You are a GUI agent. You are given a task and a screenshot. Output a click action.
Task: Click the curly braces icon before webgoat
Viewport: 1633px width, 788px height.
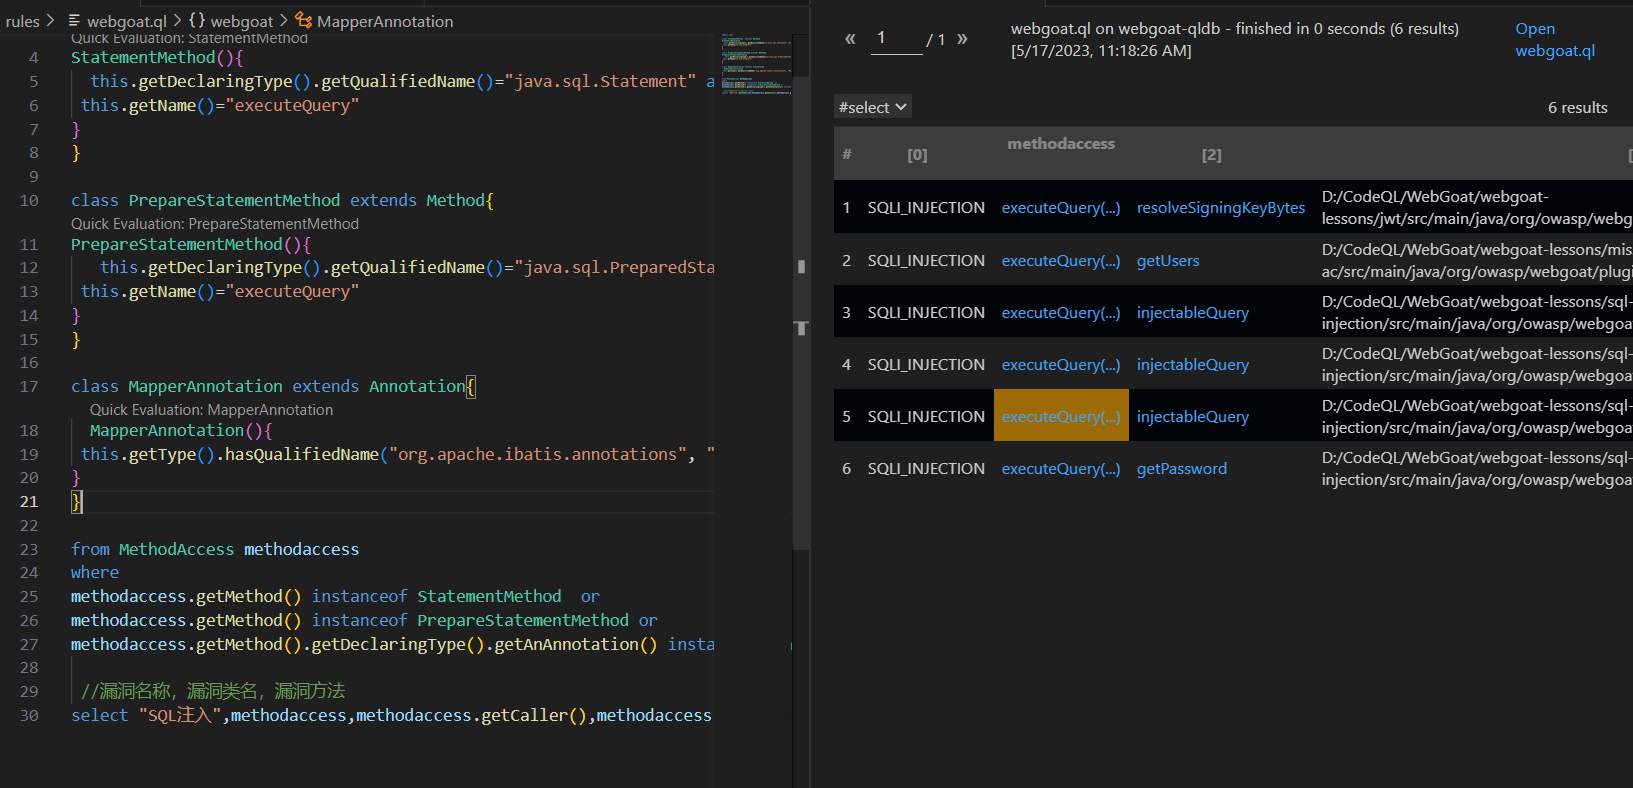click(x=197, y=21)
